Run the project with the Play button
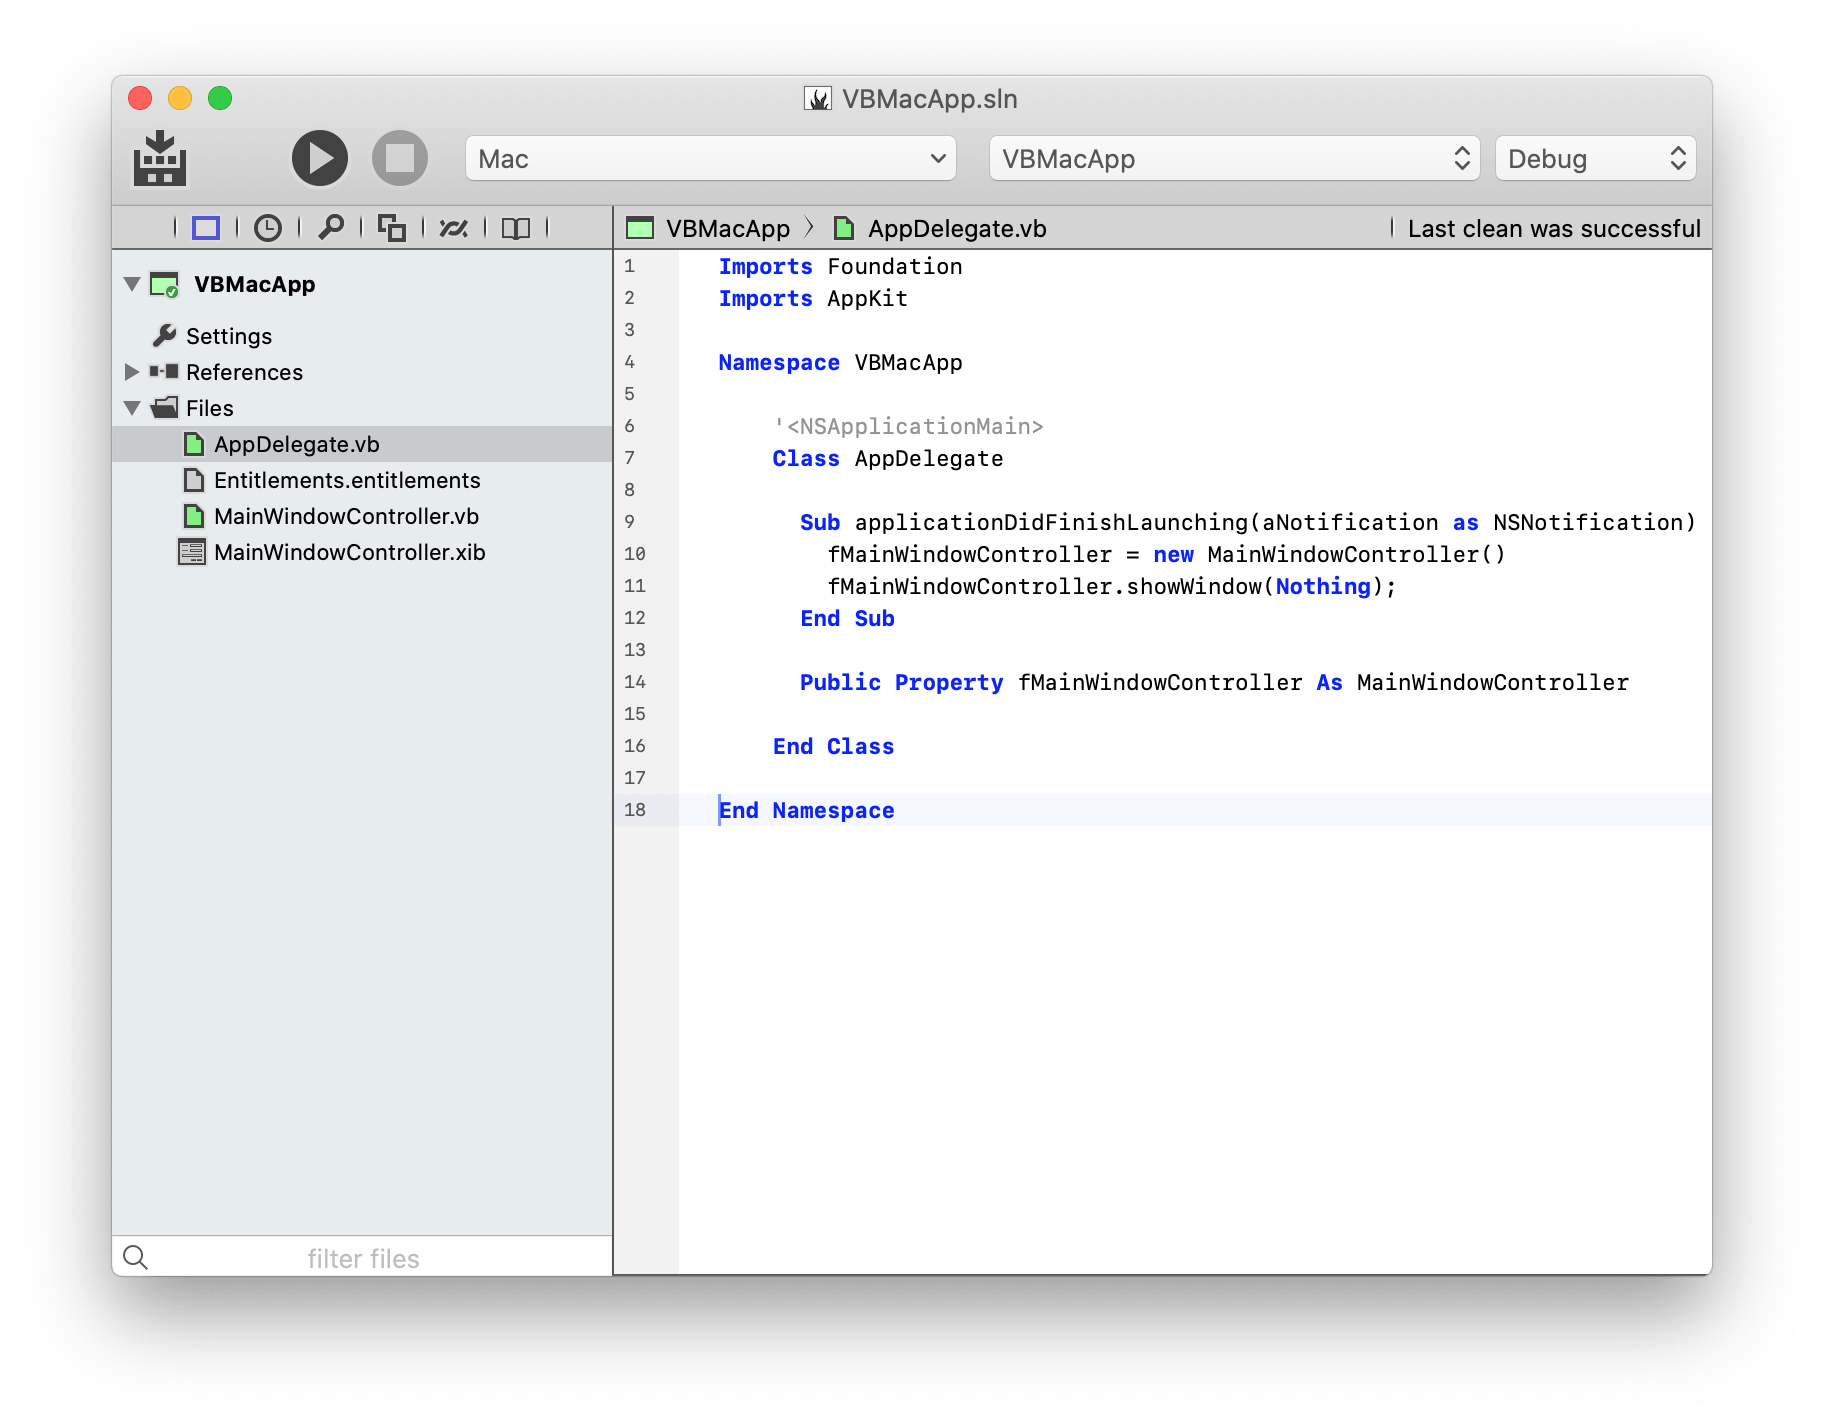The width and height of the screenshot is (1824, 1424). (x=320, y=158)
